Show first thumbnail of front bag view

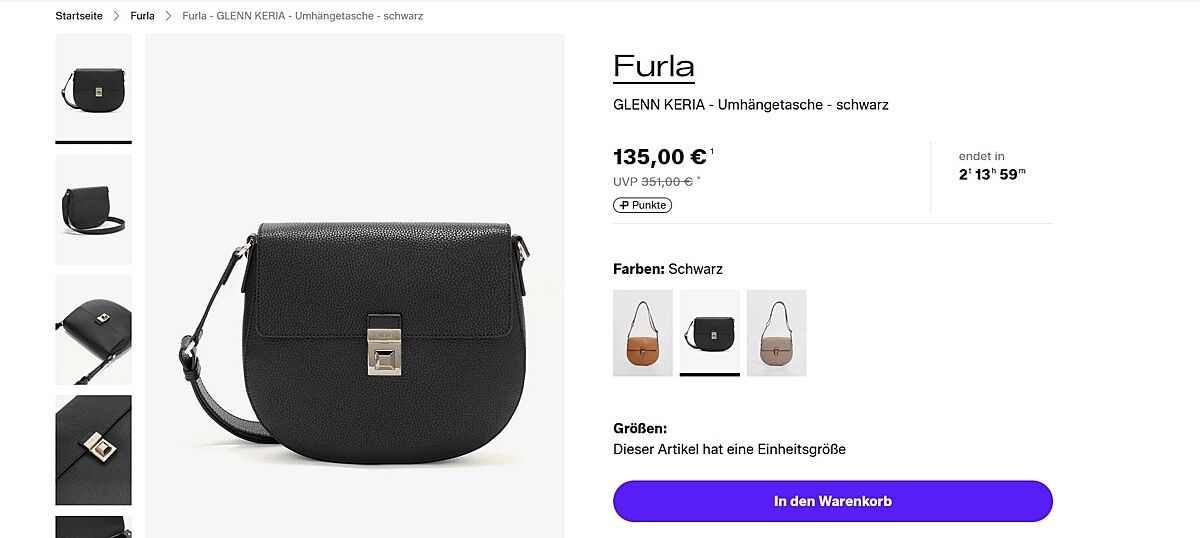coord(93,89)
